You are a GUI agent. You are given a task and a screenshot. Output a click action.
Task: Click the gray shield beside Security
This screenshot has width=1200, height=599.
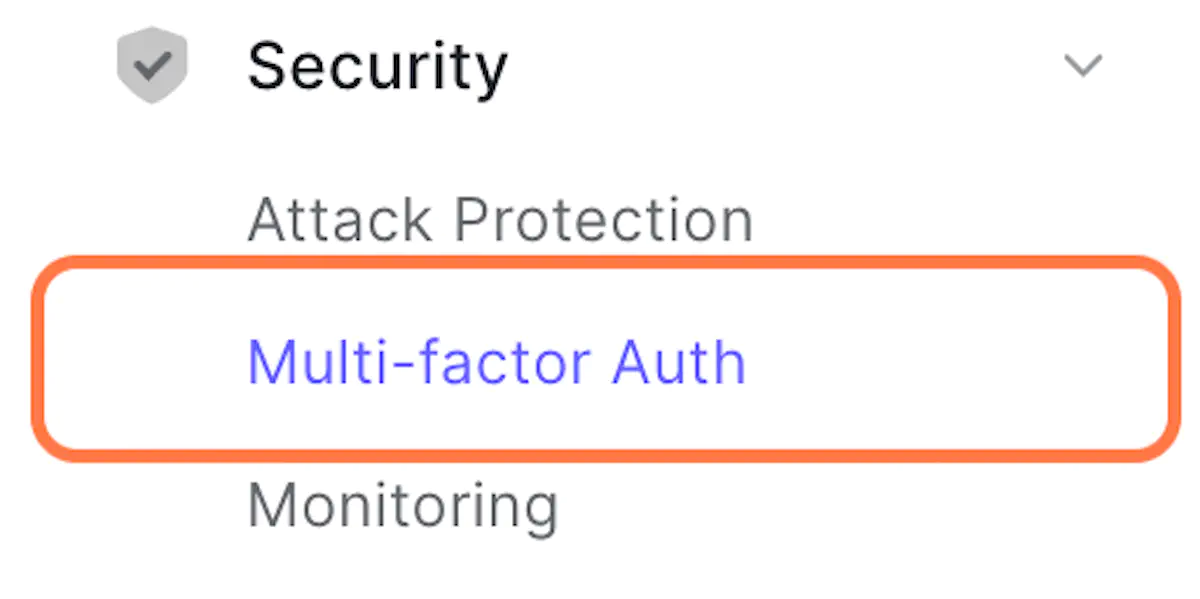pos(152,65)
